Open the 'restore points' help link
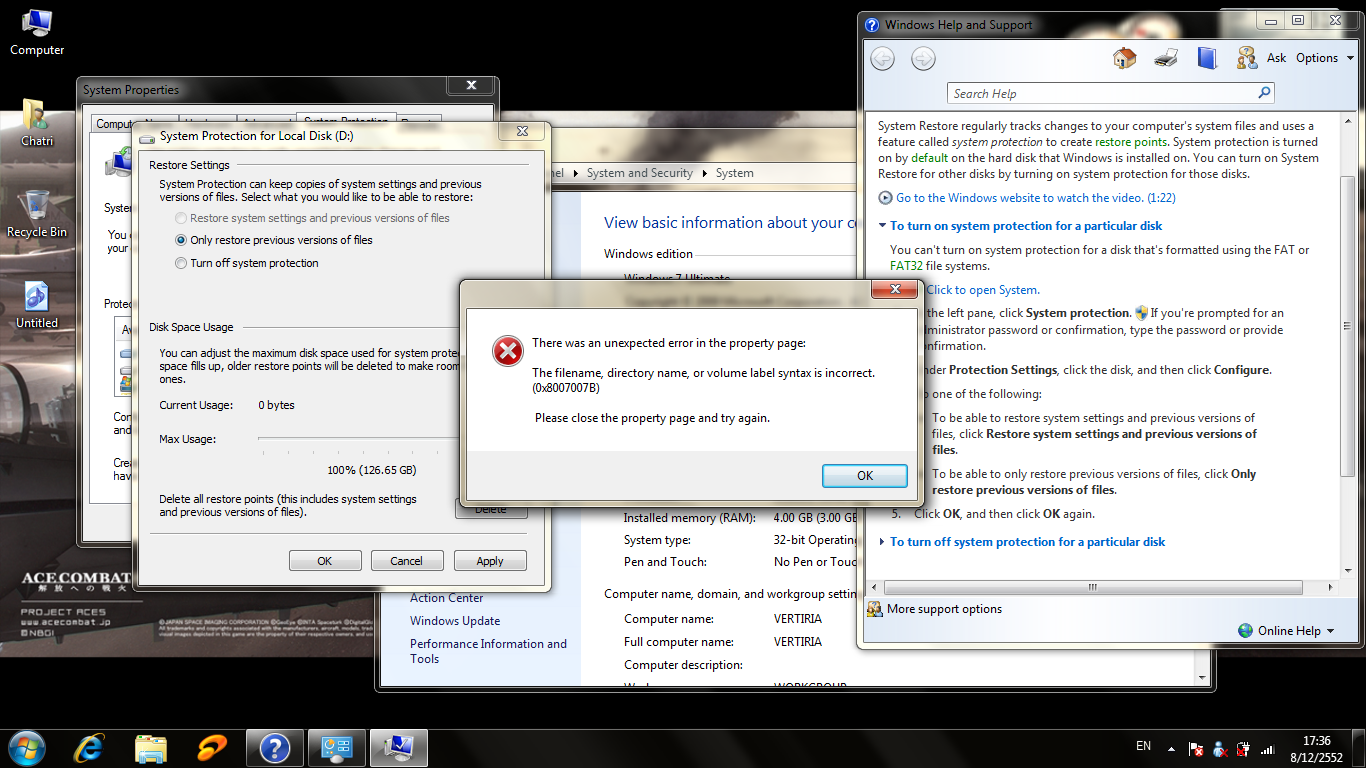The width and height of the screenshot is (1366, 768). [x=1129, y=142]
